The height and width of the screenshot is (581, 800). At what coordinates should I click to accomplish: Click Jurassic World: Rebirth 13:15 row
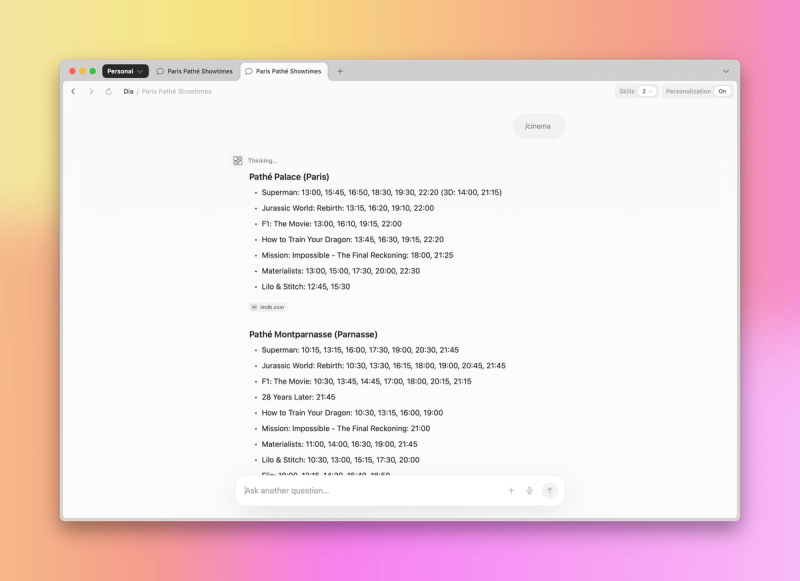(x=347, y=208)
